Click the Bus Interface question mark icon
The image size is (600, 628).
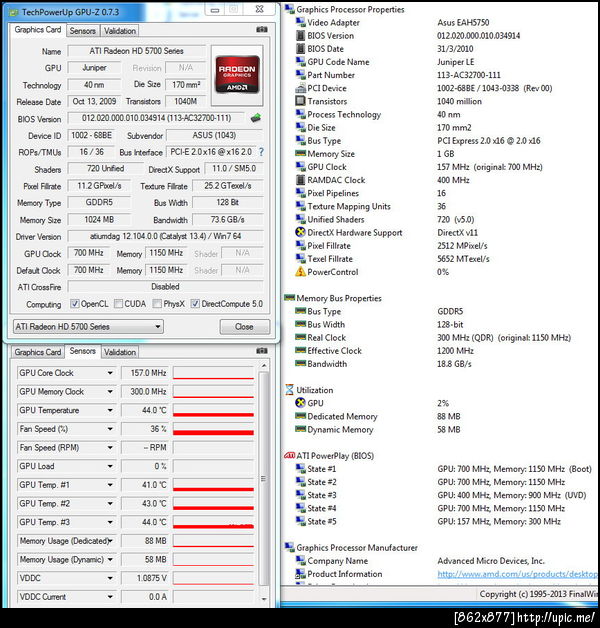point(261,152)
